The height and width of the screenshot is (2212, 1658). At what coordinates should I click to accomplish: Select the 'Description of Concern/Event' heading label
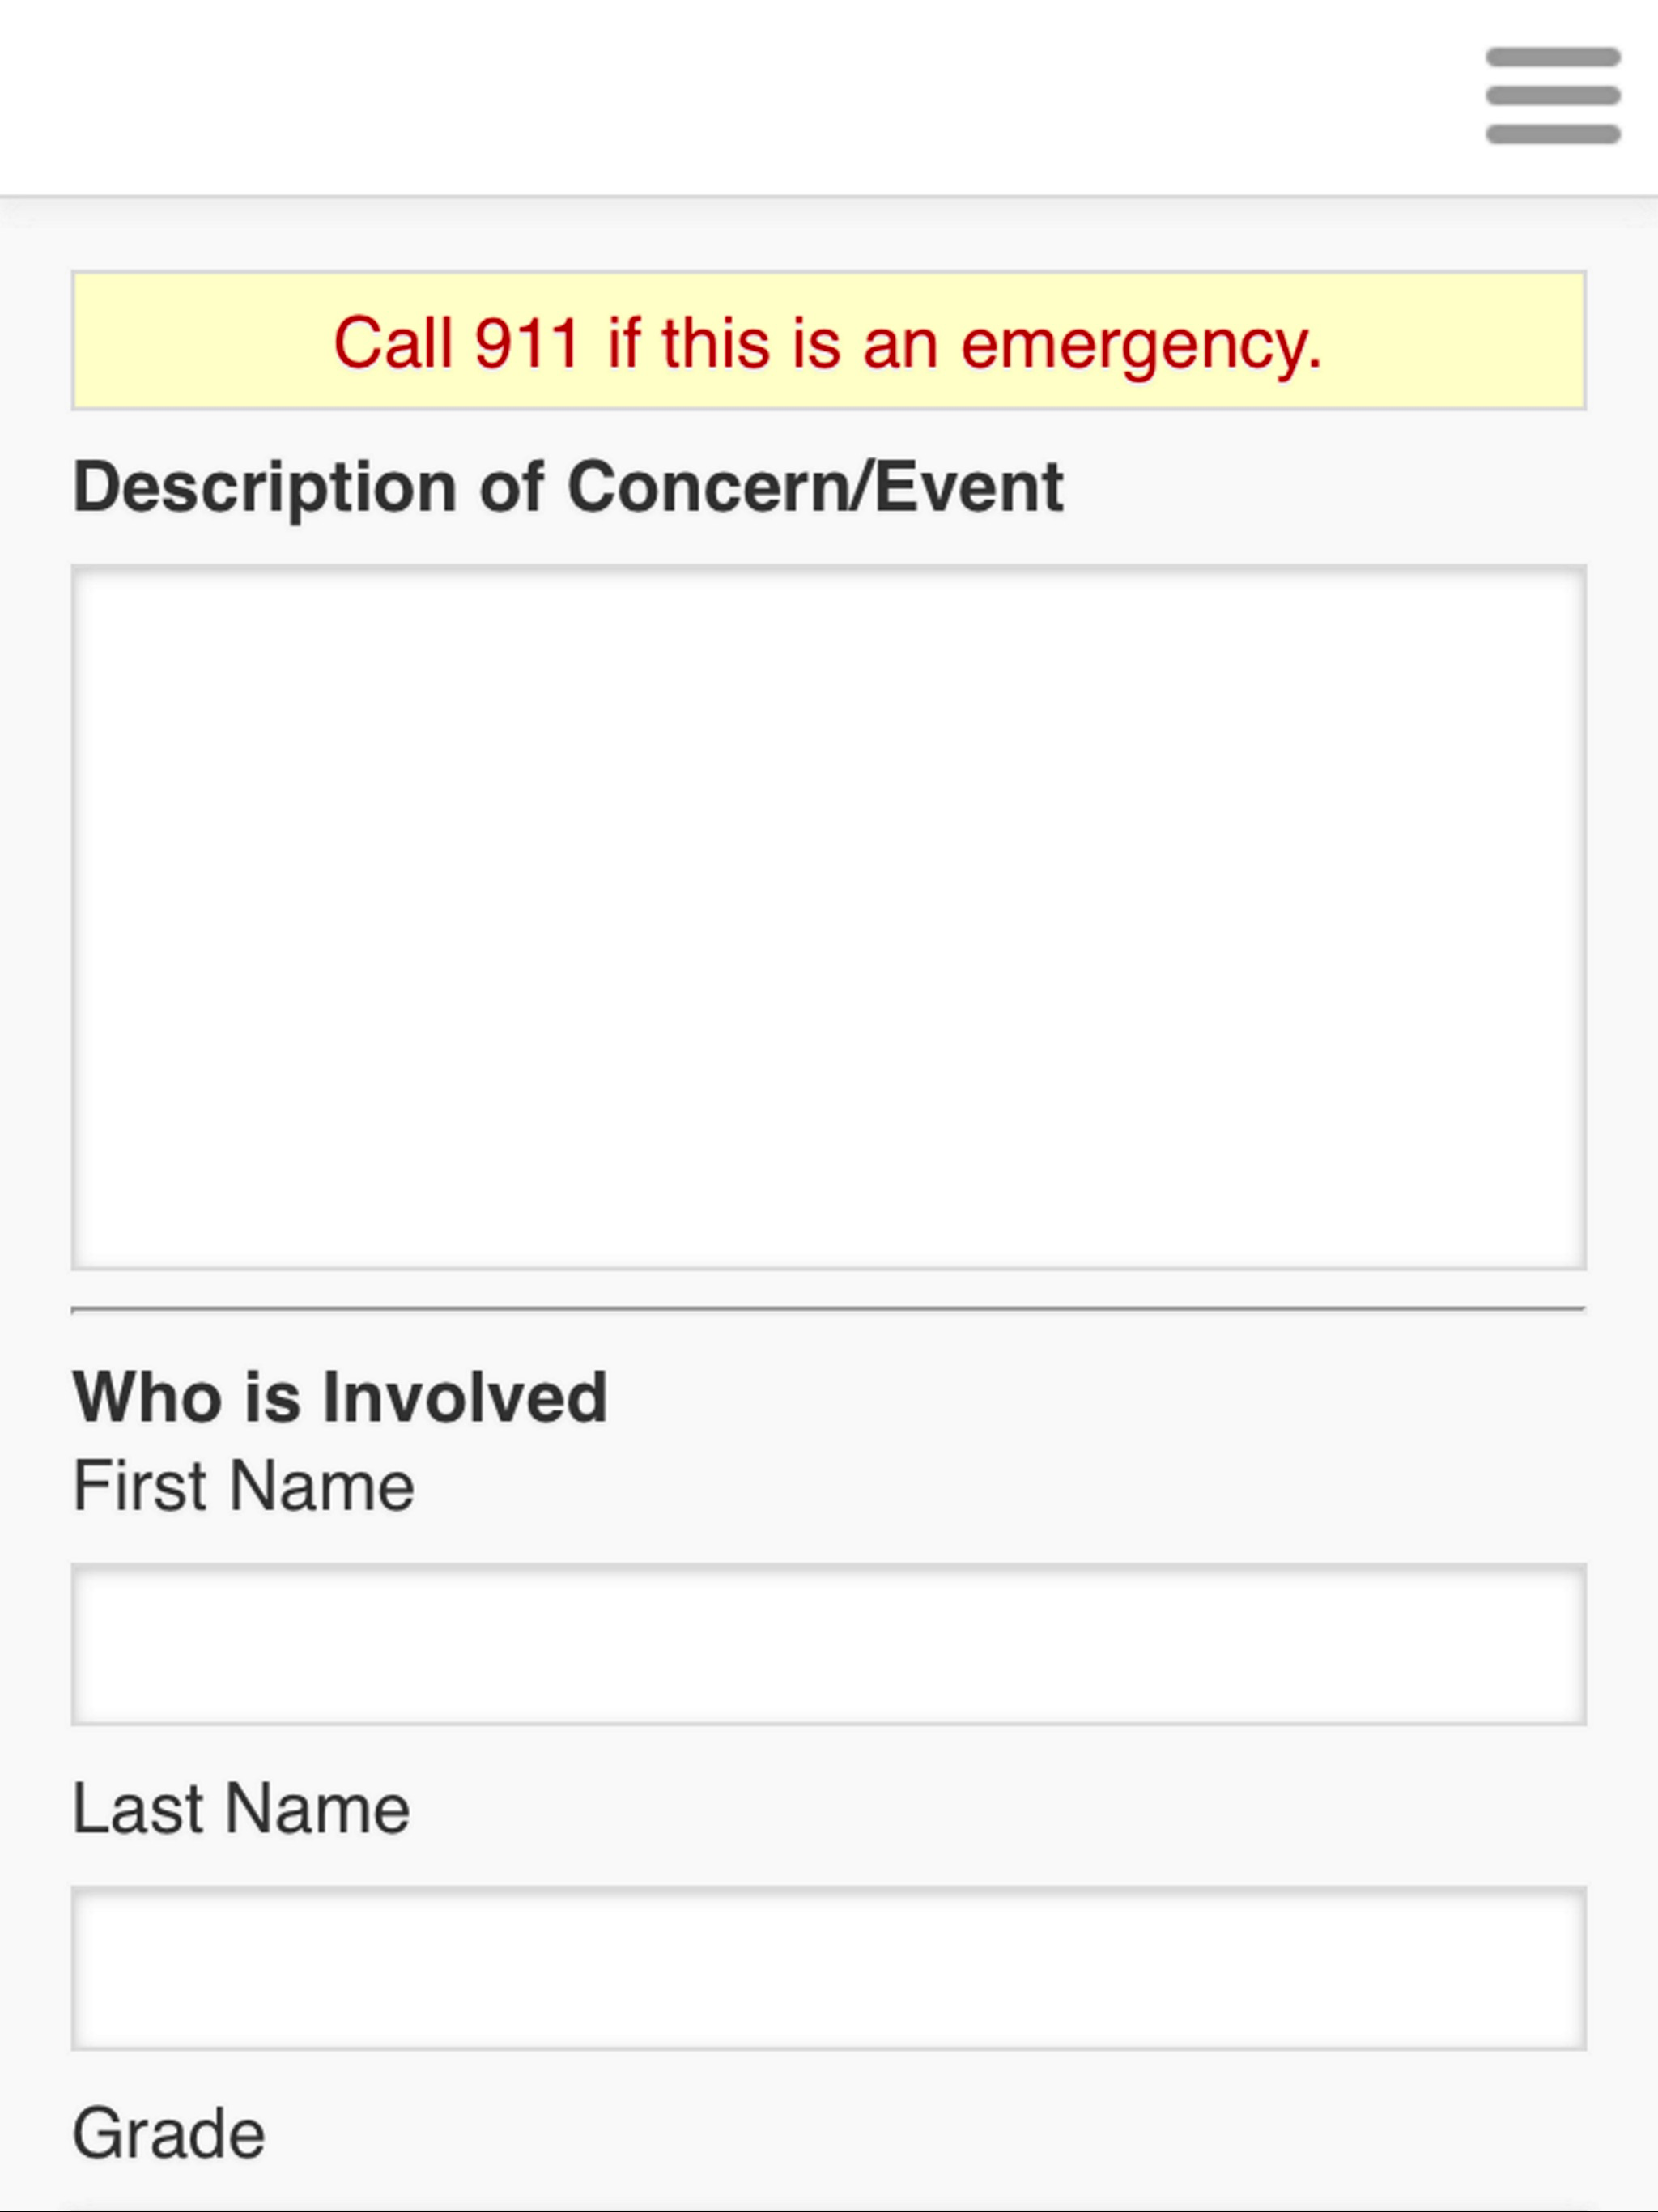[567, 488]
